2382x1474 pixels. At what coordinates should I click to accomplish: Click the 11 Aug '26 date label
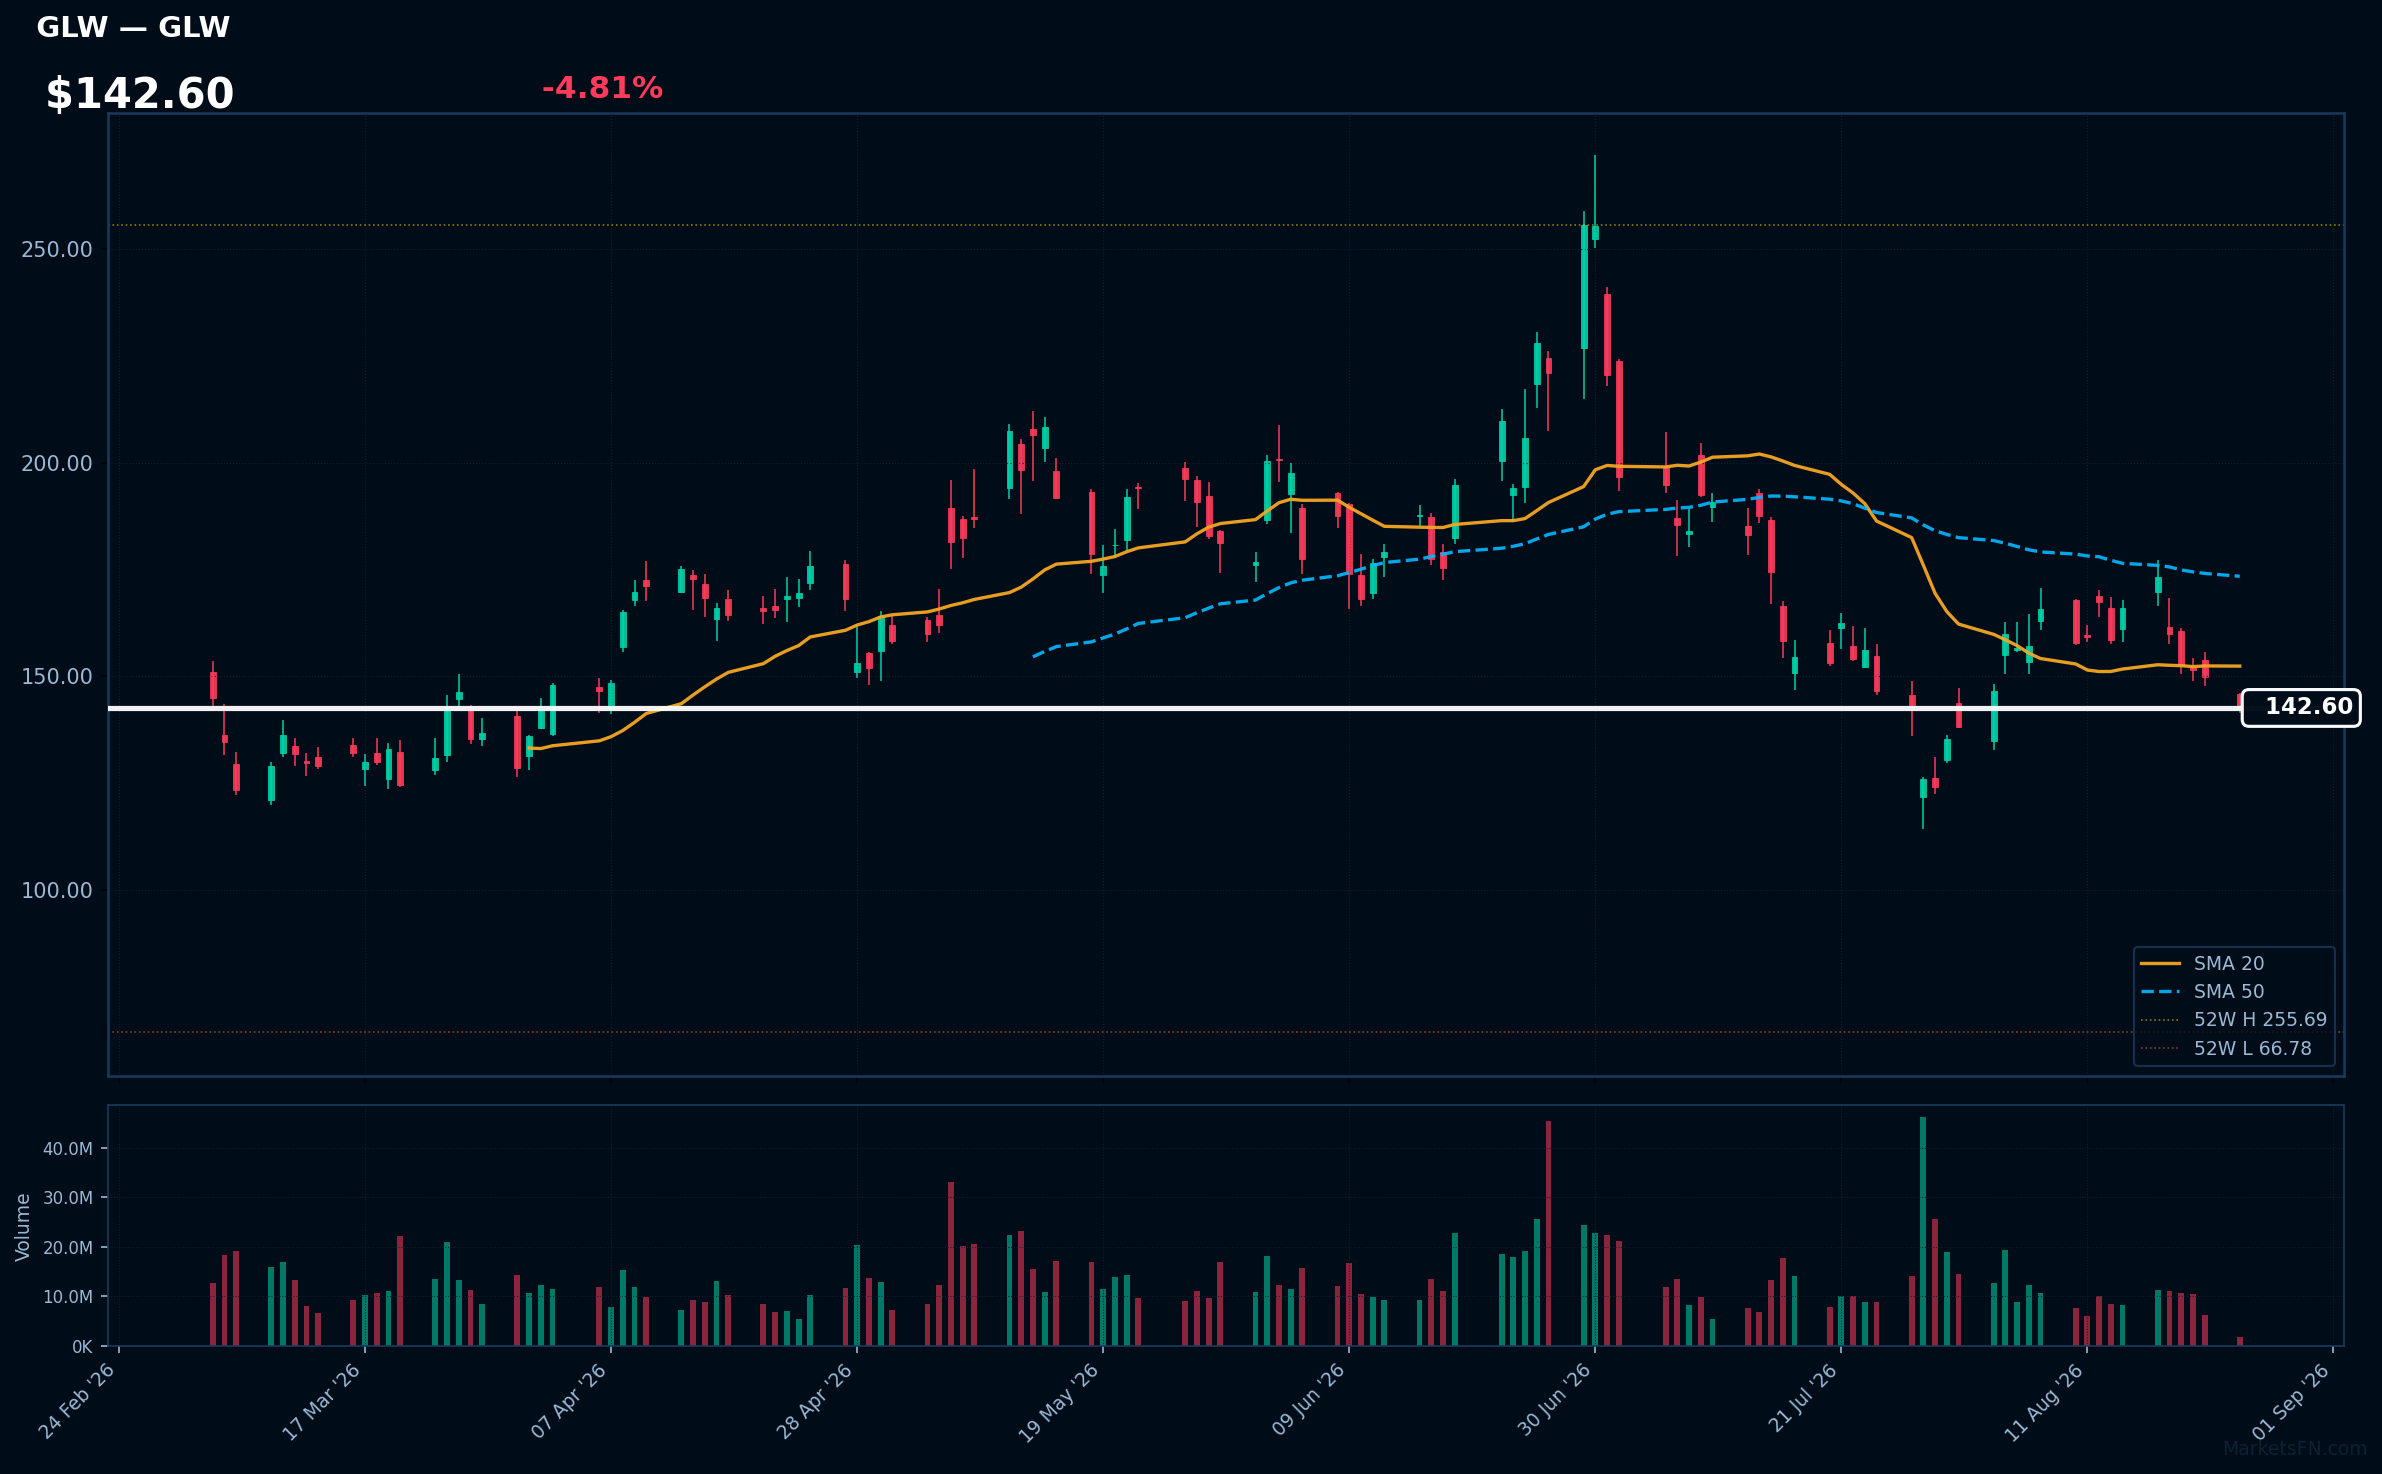2044,1402
